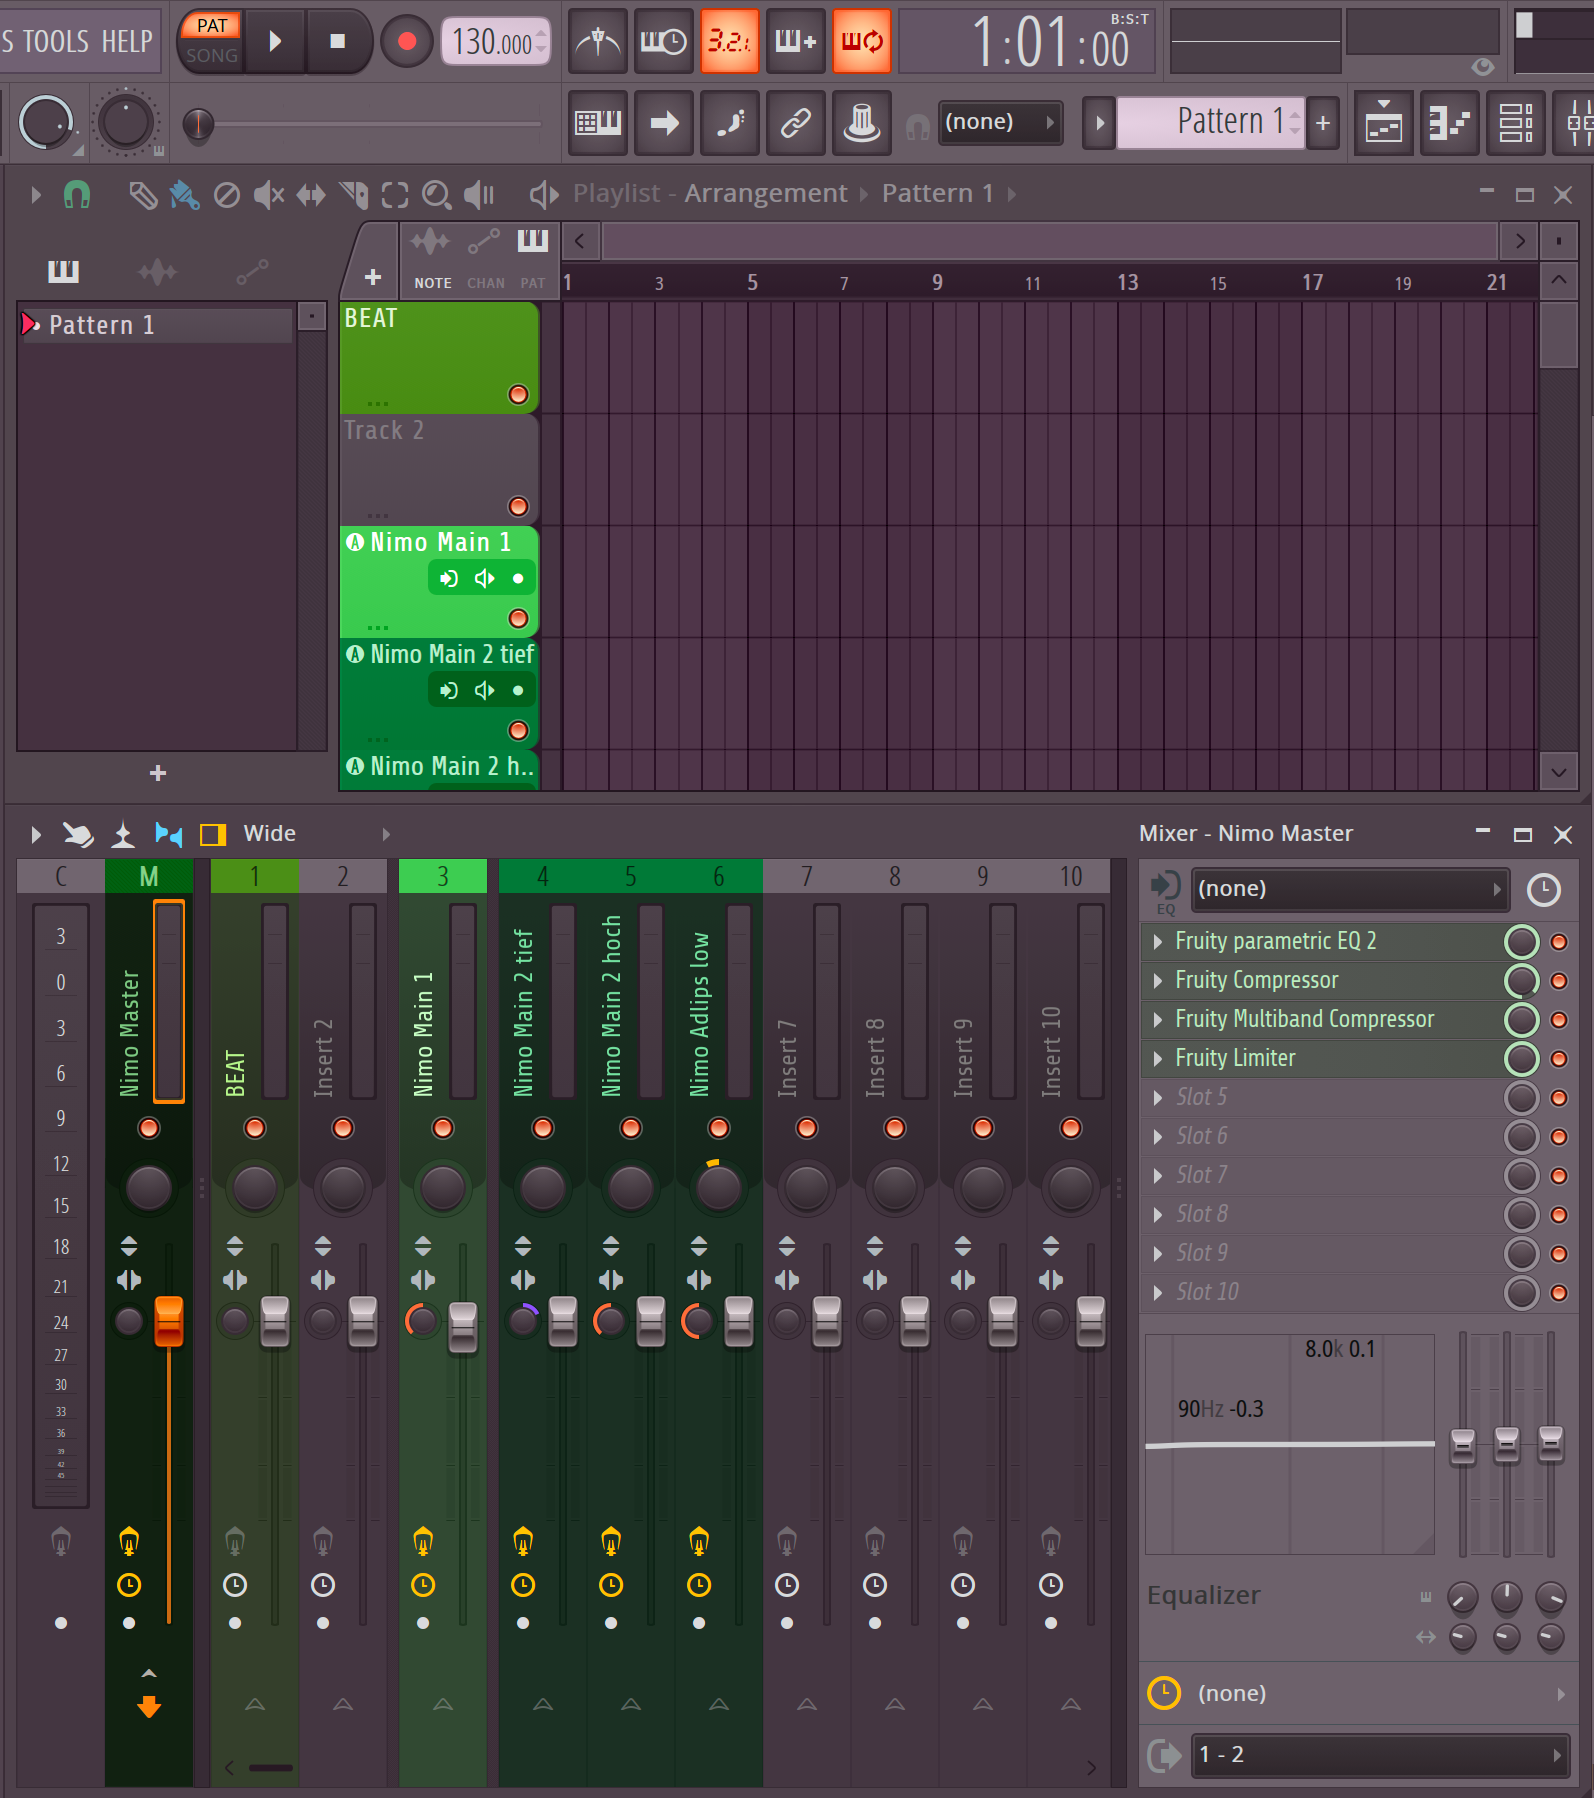Mute the Insert 7 mixer channel
The width and height of the screenshot is (1594, 1798).
pos(807,1128)
